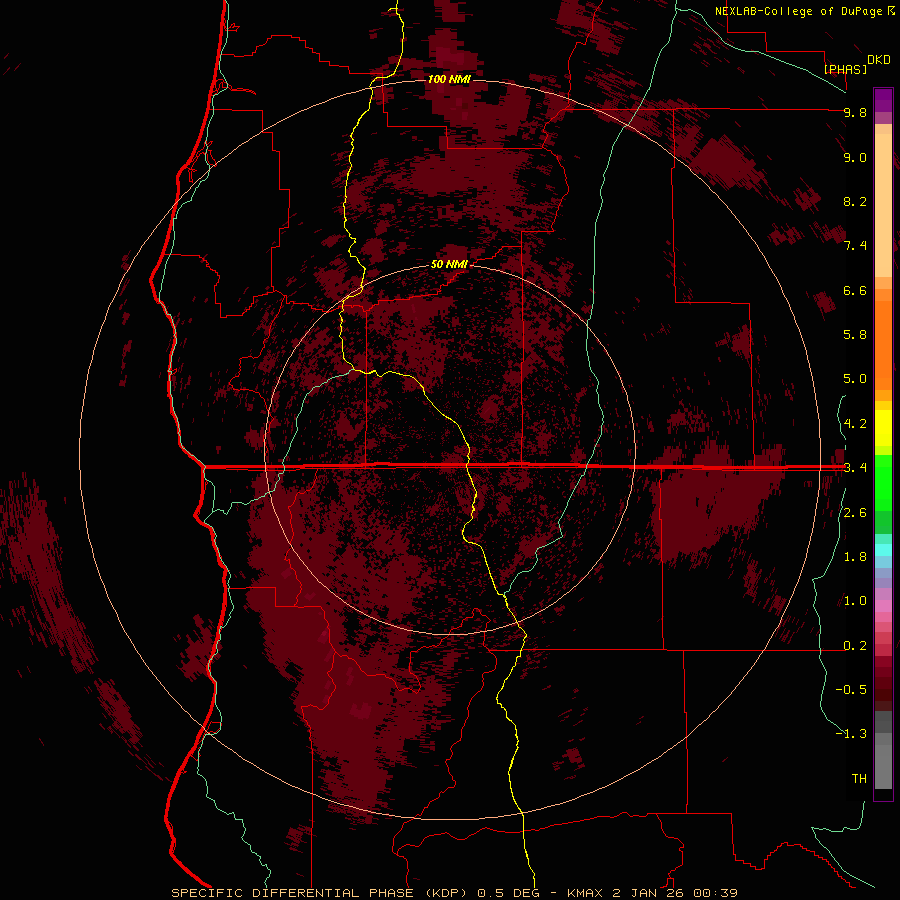900x900 pixels.
Task: Click the 2 JAN 26 00:39 timestamp
Action: click(x=676, y=893)
